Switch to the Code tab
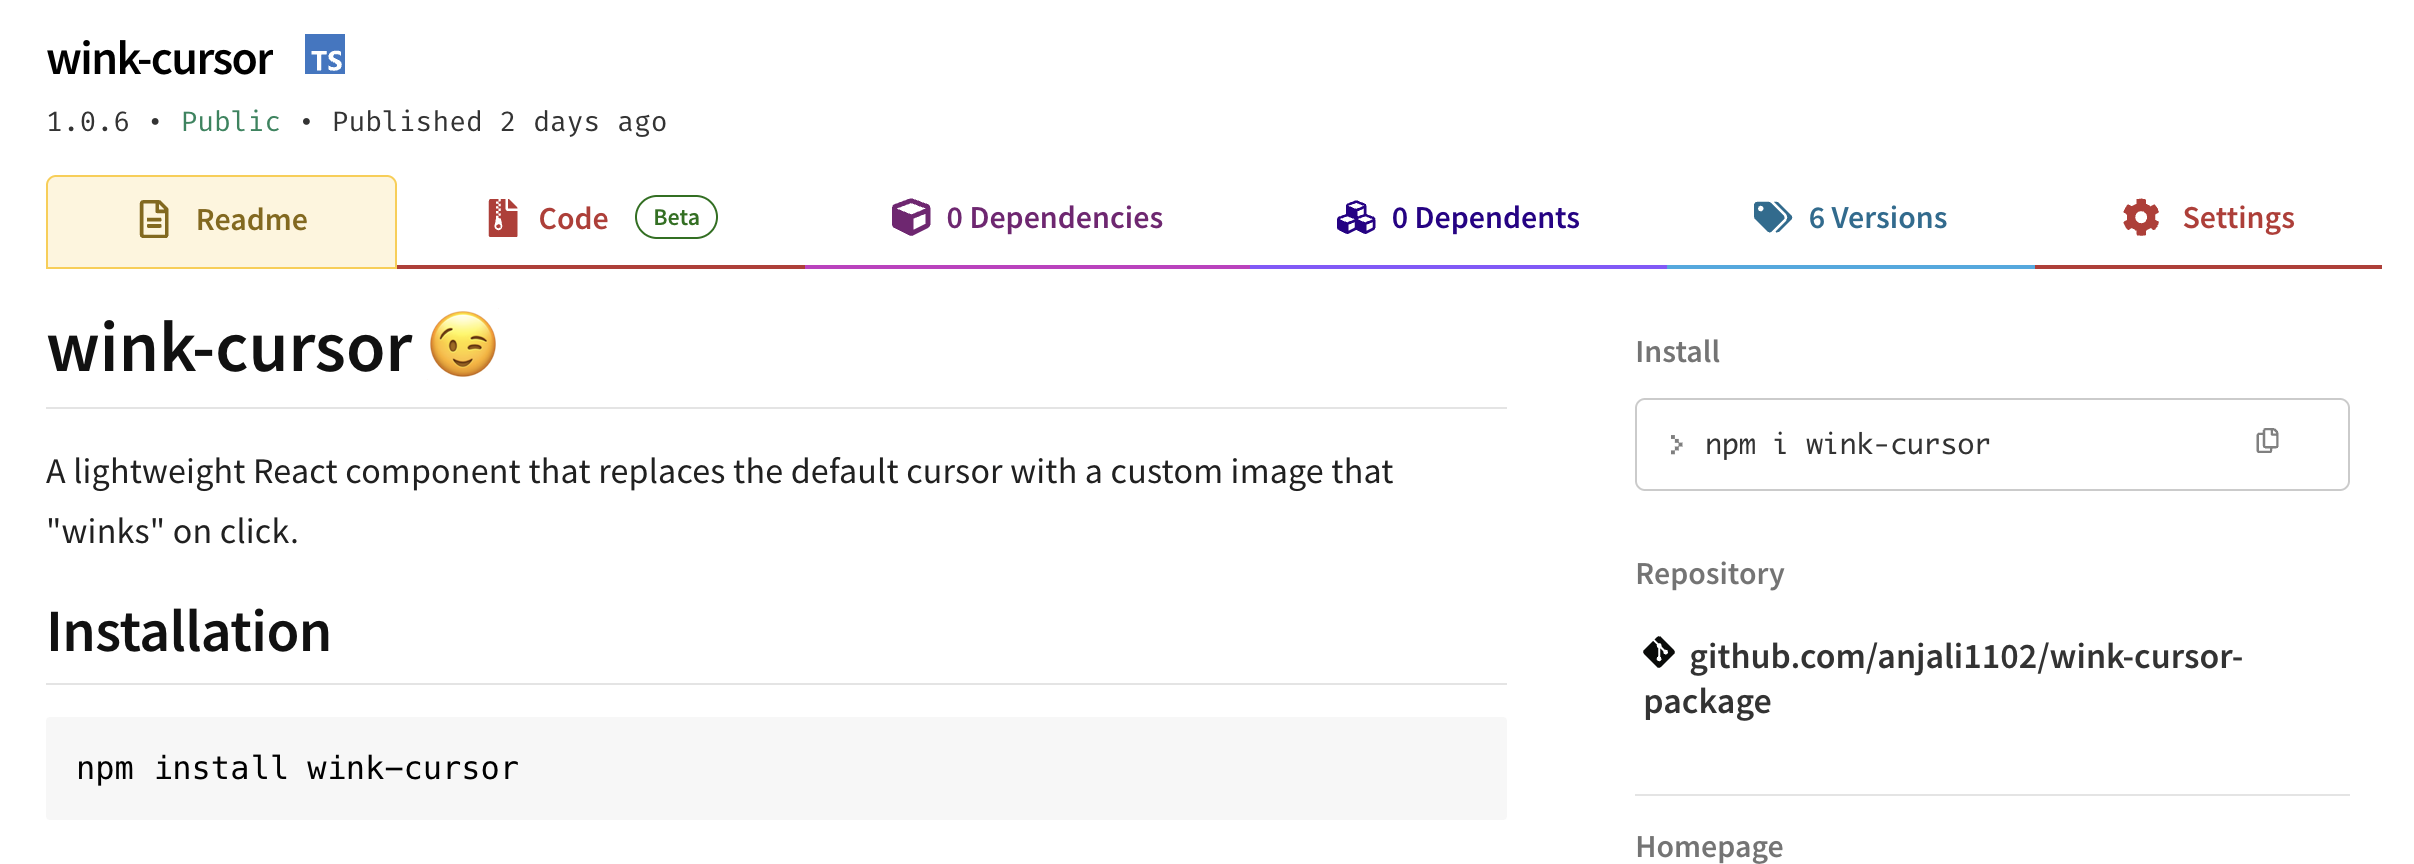 (x=572, y=217)
